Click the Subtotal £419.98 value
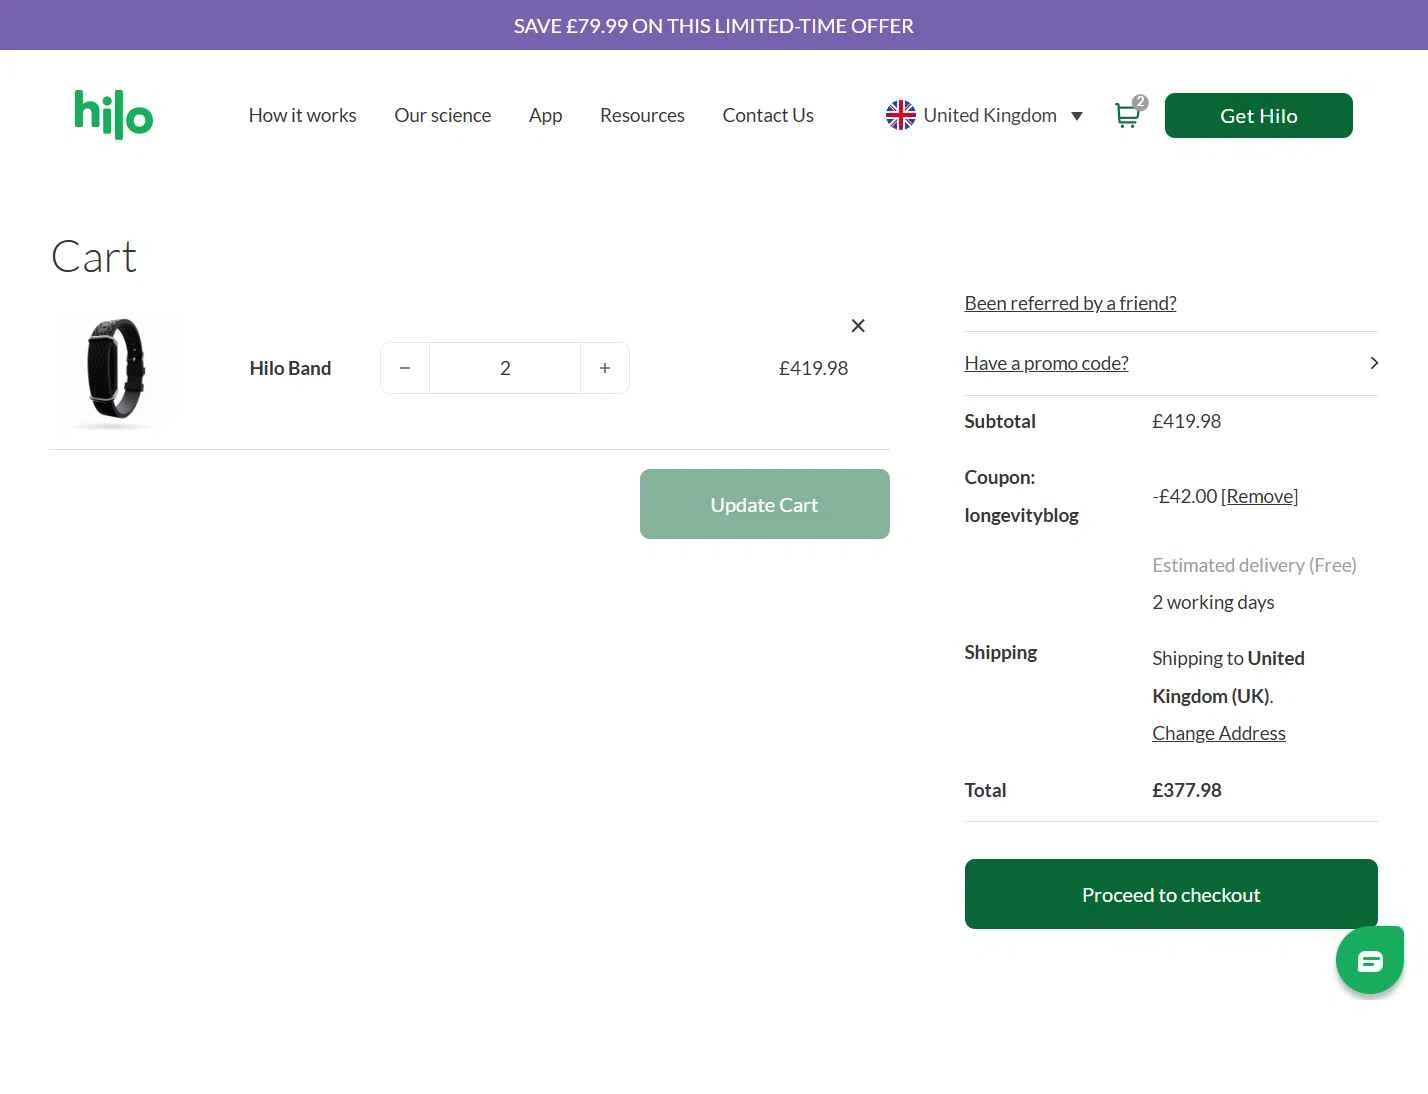The height and width of the screenshot is (1094, 1428). 1187,421
